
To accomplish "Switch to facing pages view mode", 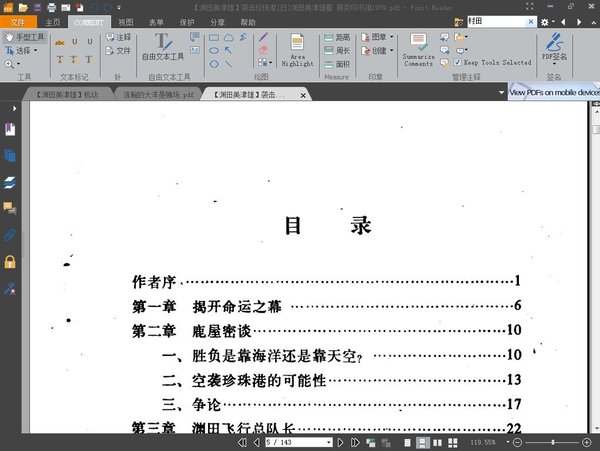I will (437, 443).
